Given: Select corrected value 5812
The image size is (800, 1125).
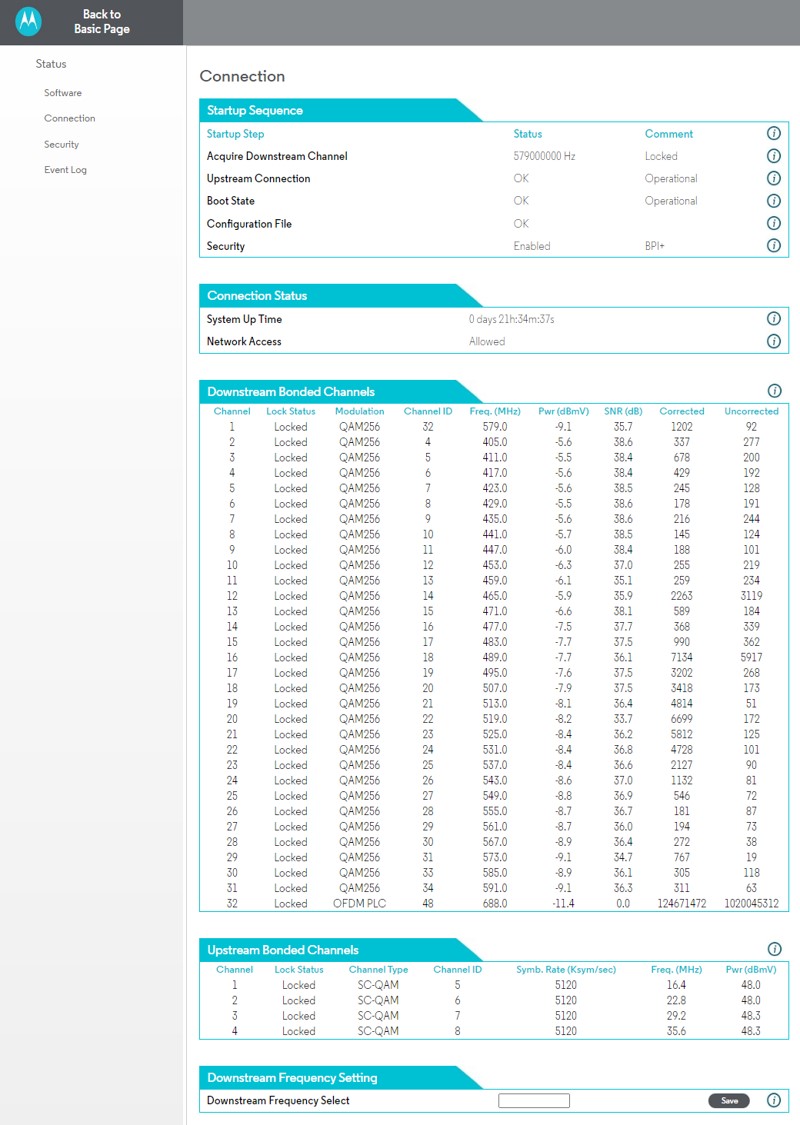Looking at the screenshot, I should tap(682, 735).
